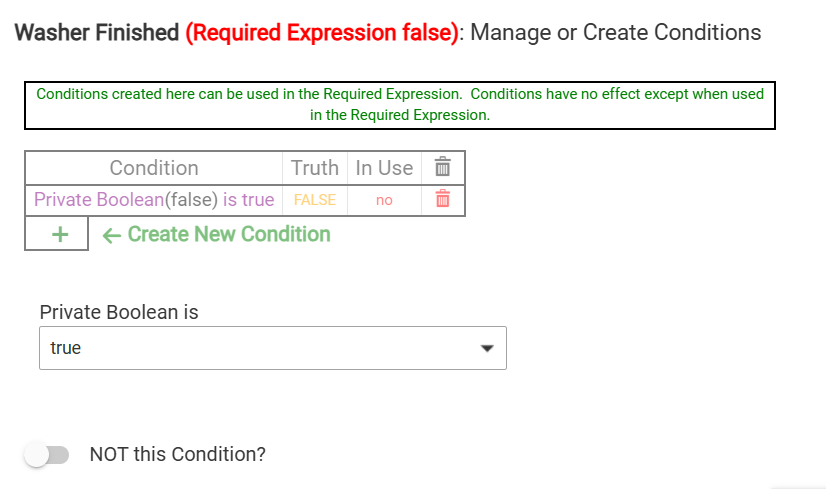826x489 pixels.
Task: Click the 'no' In Use cell
Action: [384, 200]
